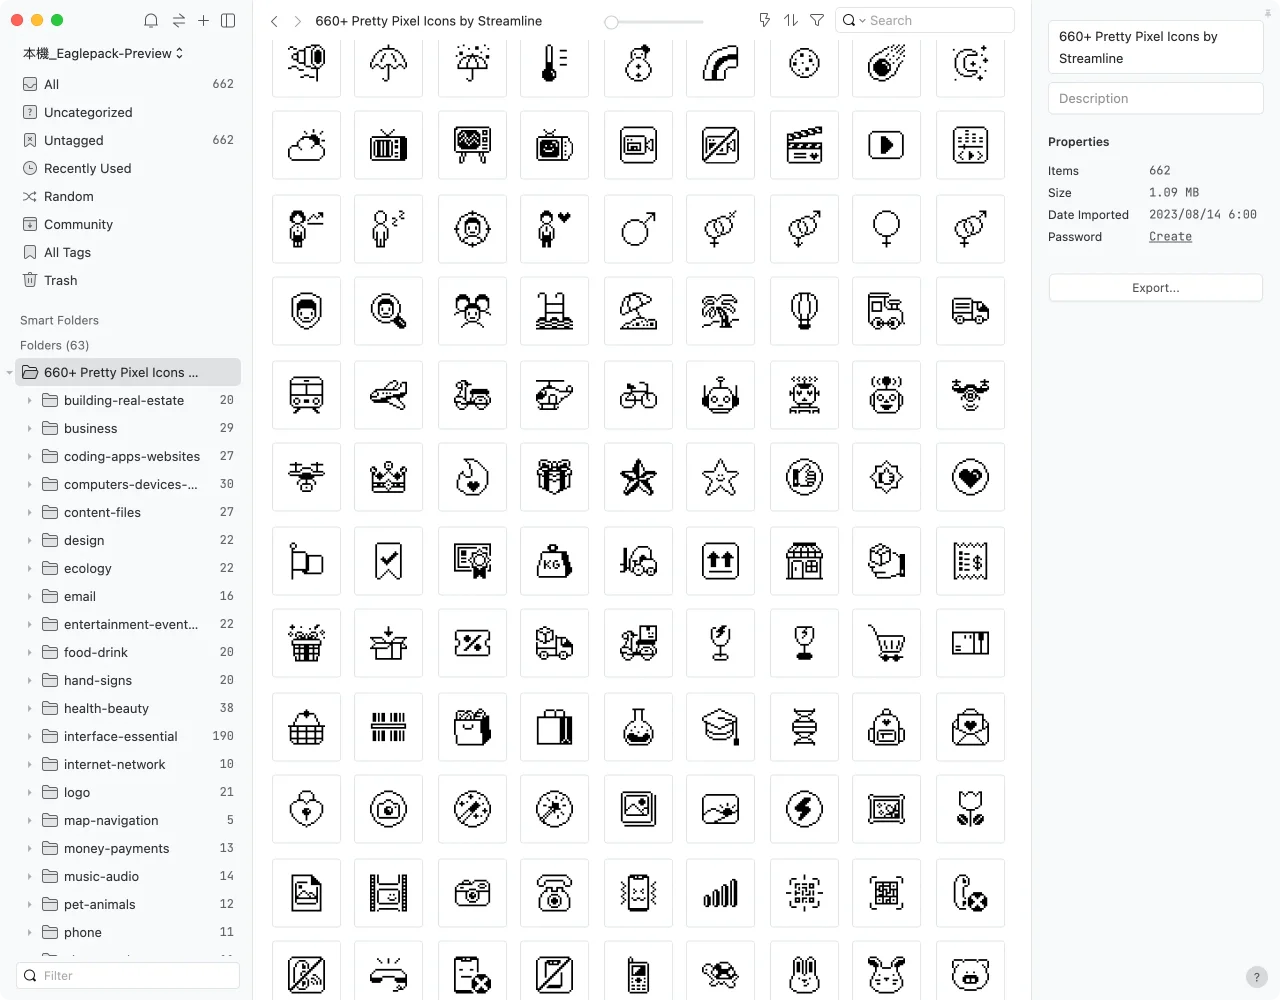
Task: Open the help question mark button
Action: coord(1257,977)
